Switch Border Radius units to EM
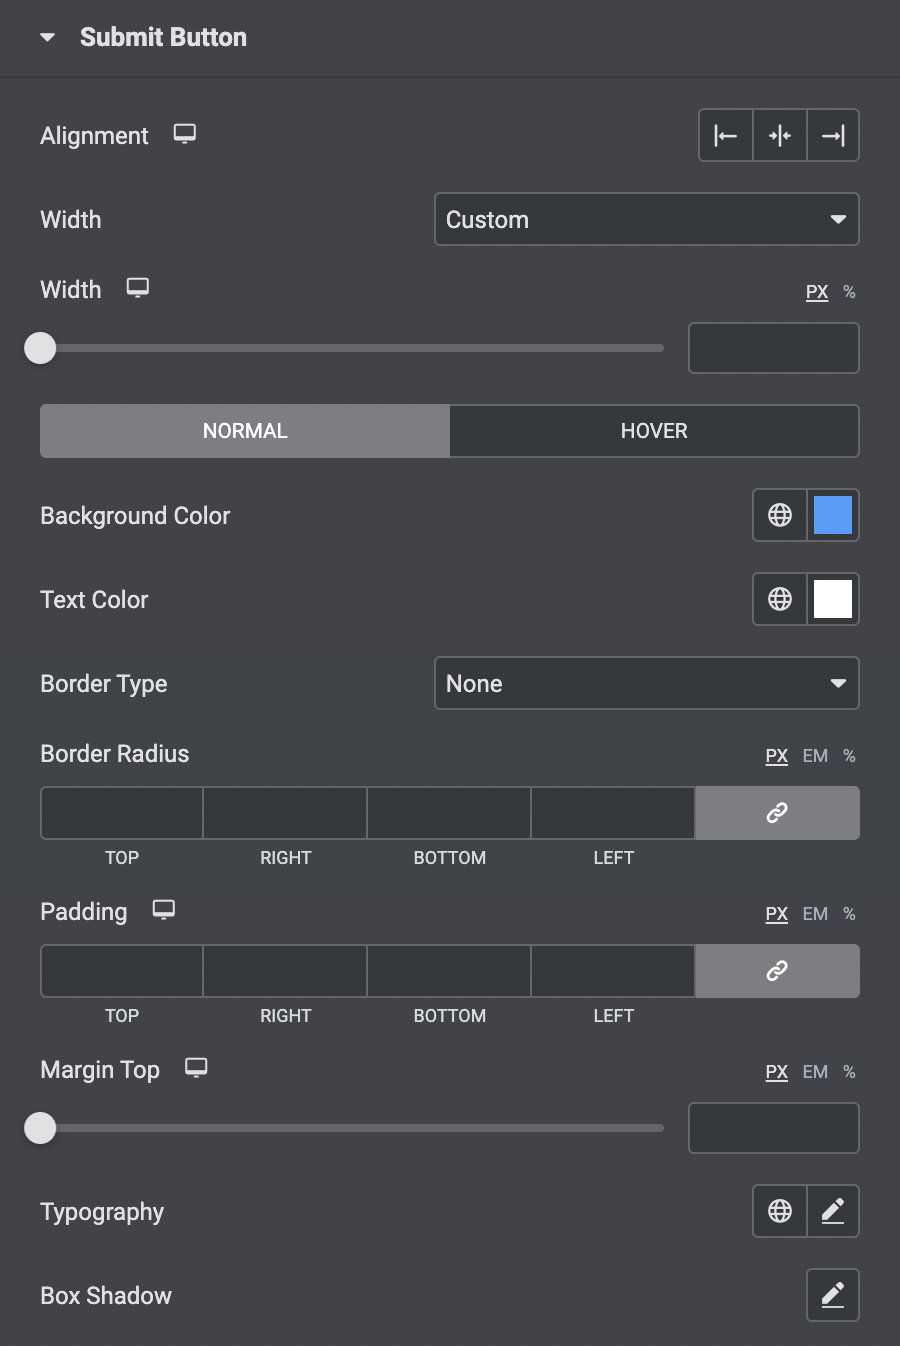Image resolution: width=900 pixels, height=1346 pixels. point(814,756)
